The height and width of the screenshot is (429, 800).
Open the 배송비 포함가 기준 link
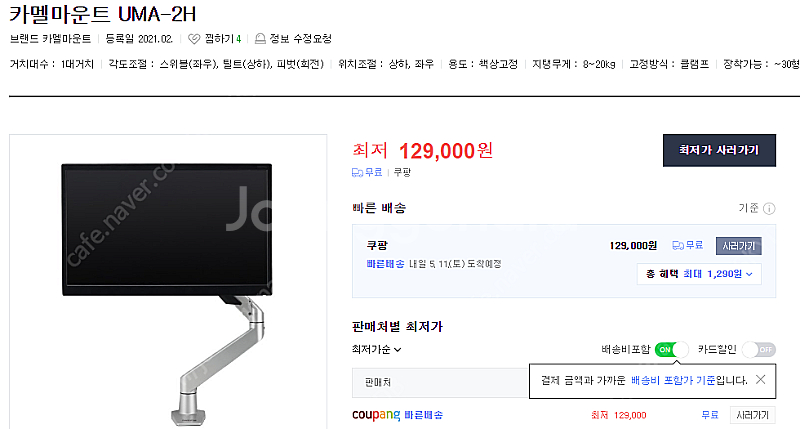[x=673, y=380]
